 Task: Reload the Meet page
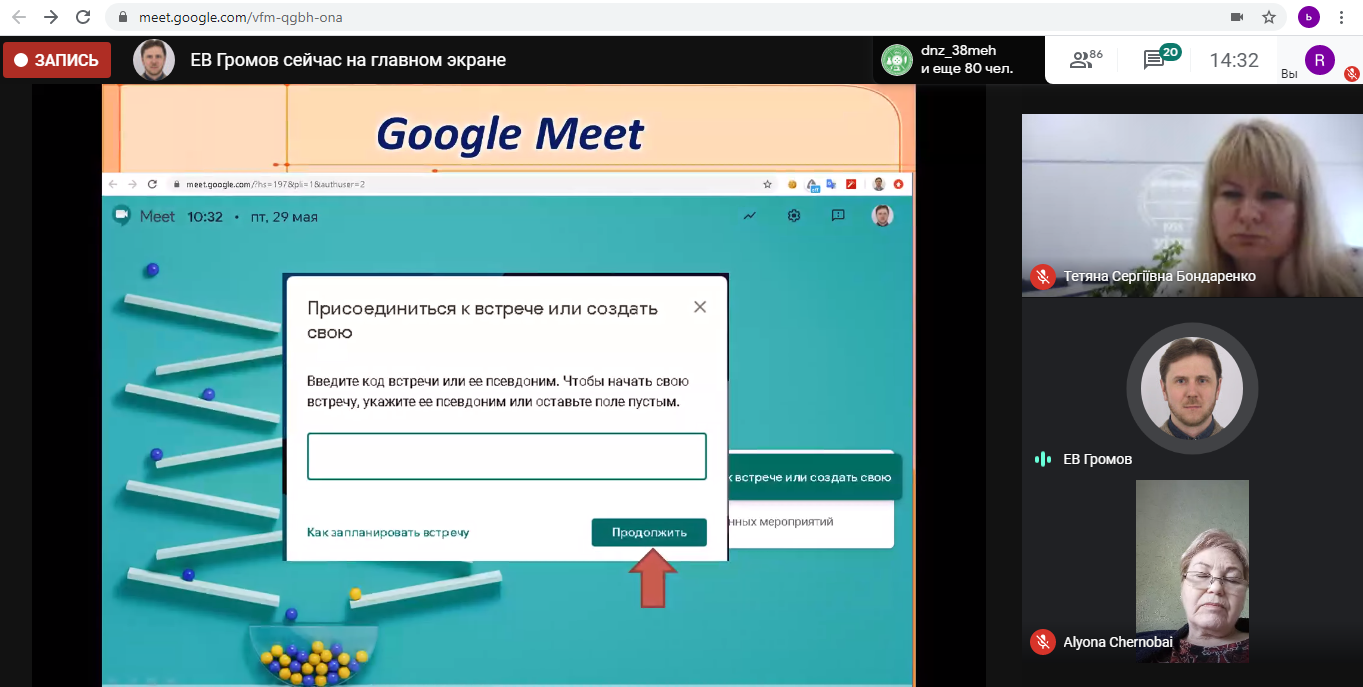click(x=84, y=17)
